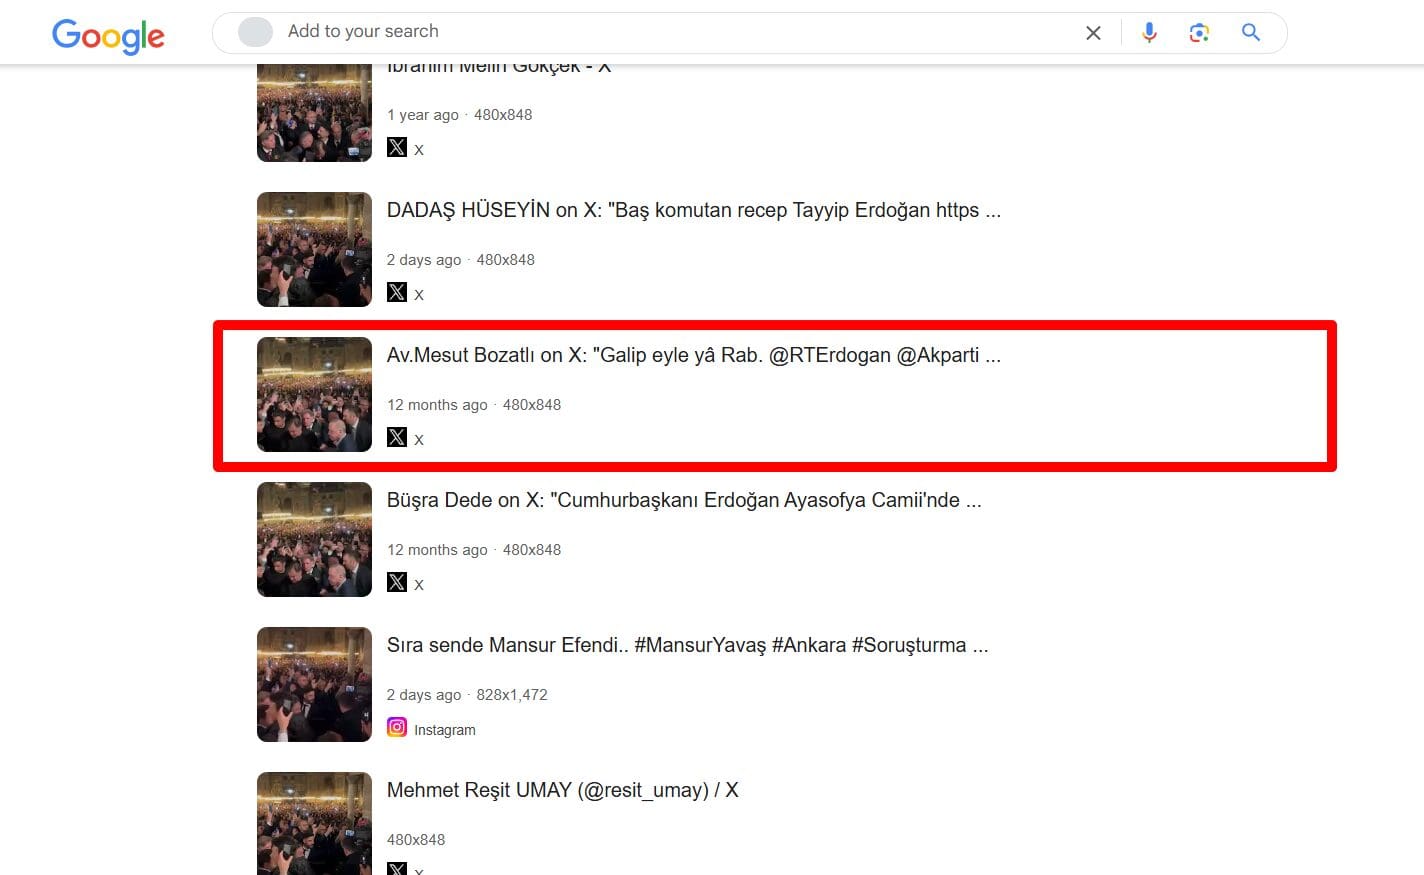Open Mehmet Reşit UMAY X profile link
The width and height of the screenshot is (1424, 875).
562,791
